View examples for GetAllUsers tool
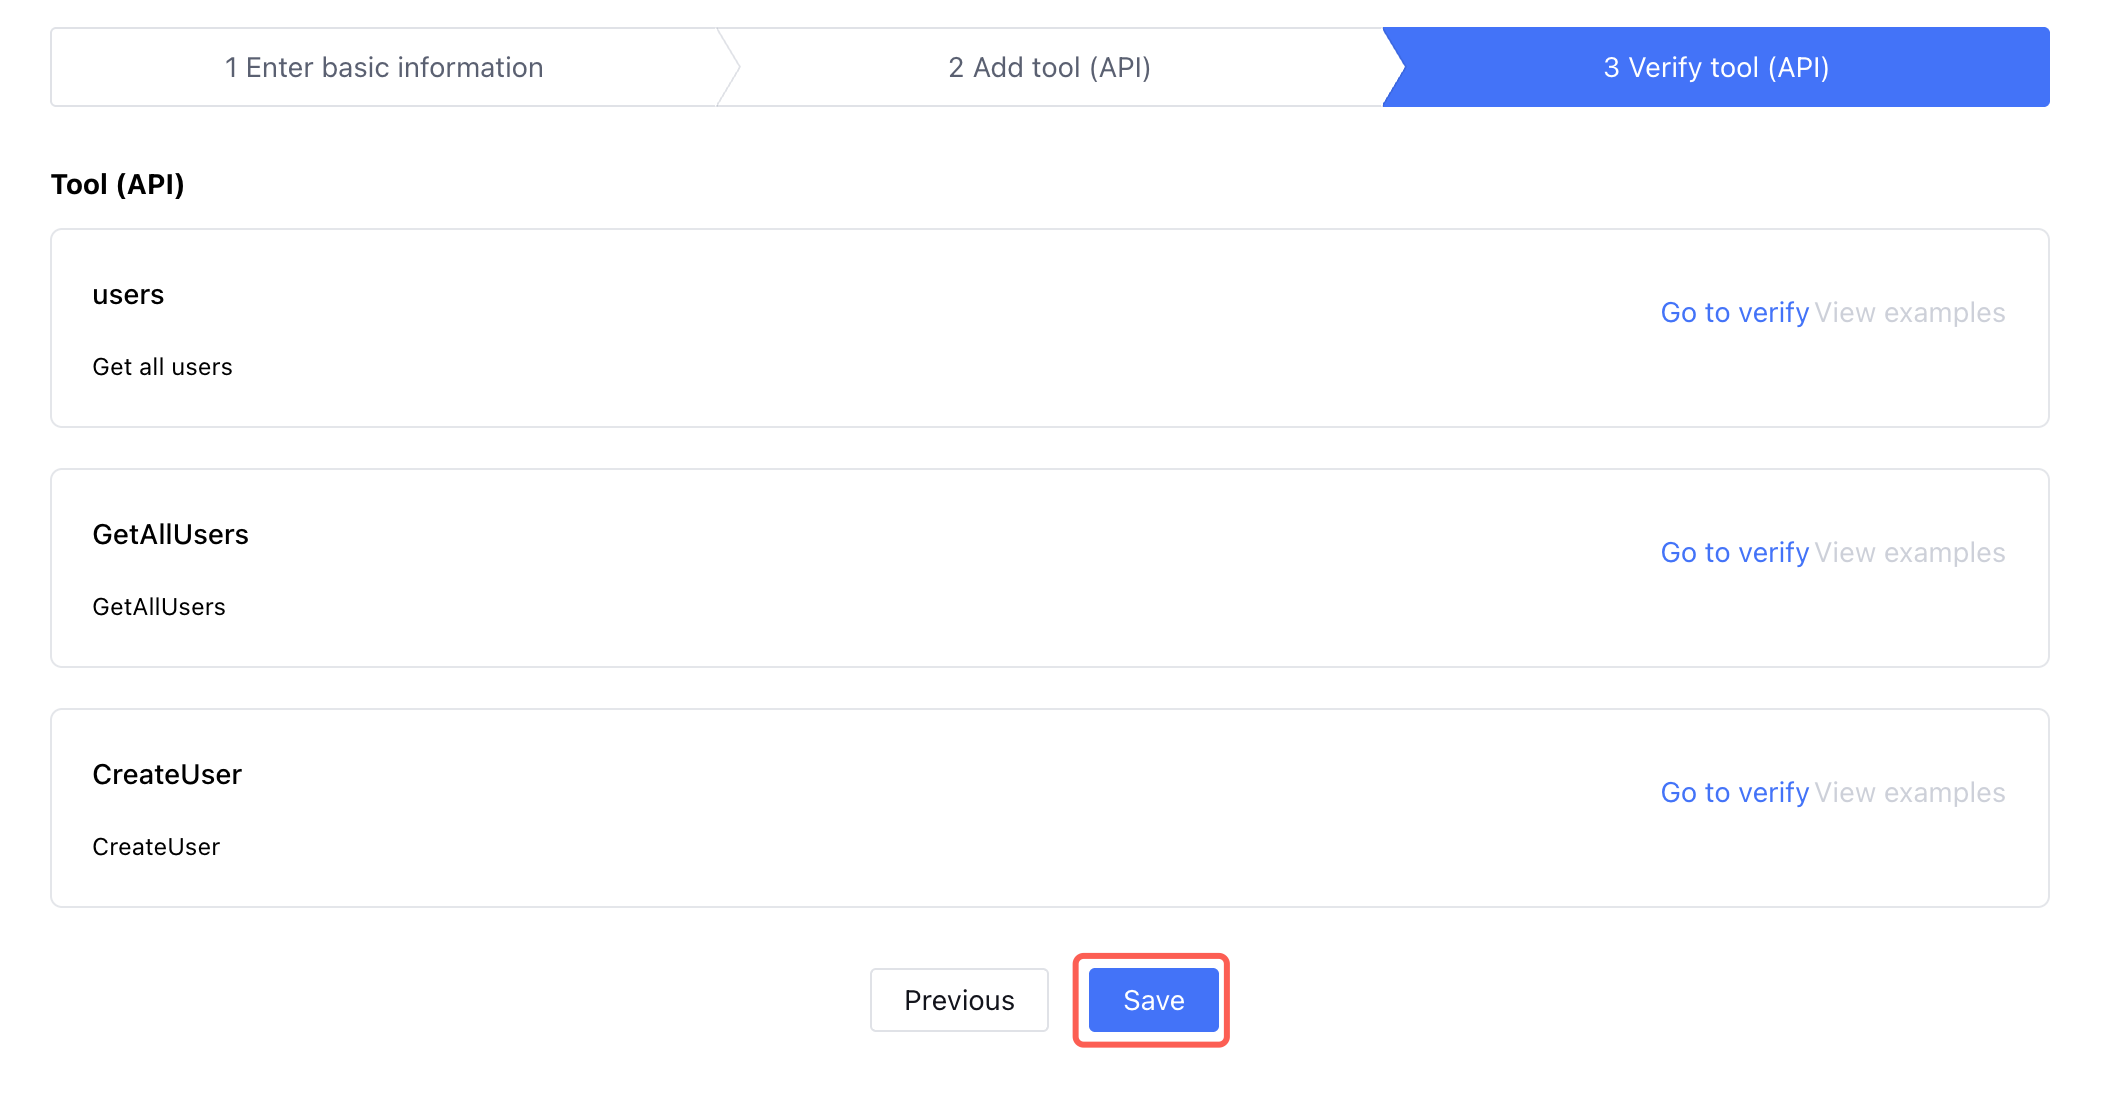This screenshot has height=1114, width=2120. coord(1910,553)
